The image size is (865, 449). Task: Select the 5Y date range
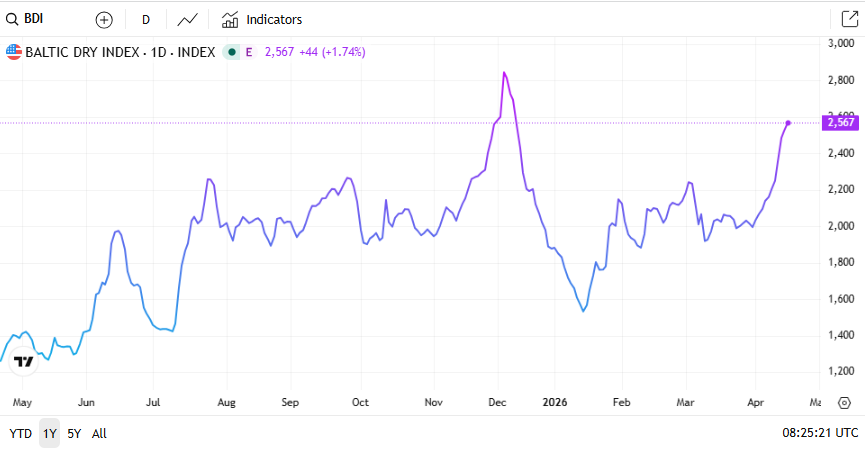point(74,434)
